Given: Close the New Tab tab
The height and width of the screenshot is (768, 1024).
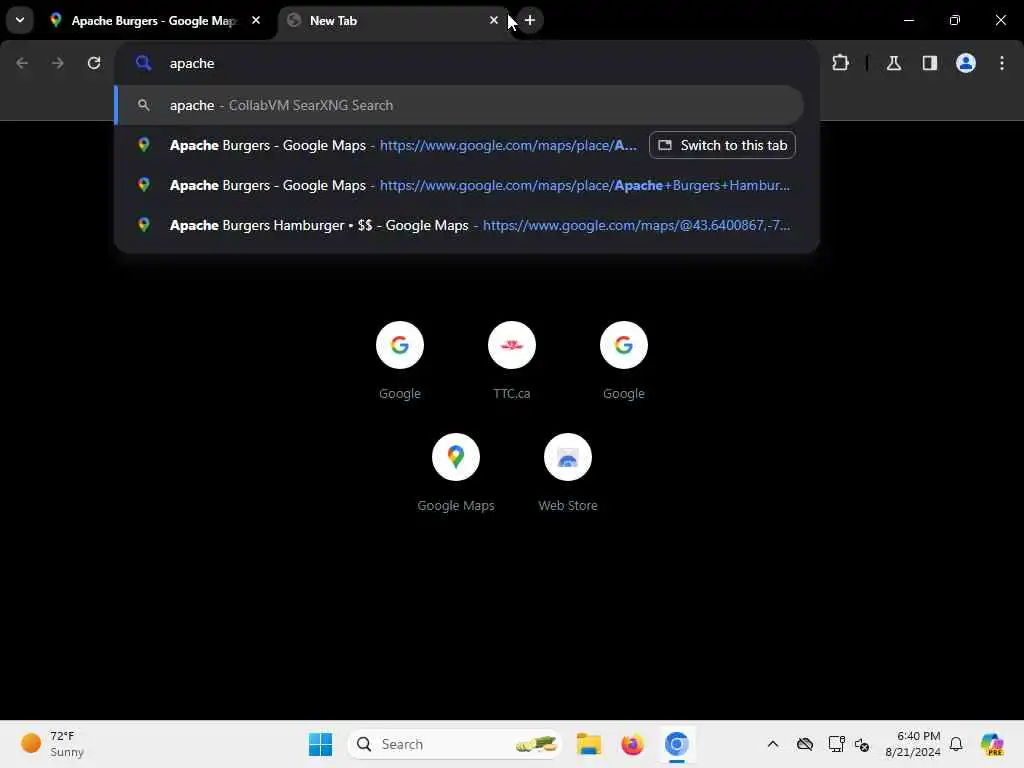Looking at the screenshot, I should [x=494, y=20].
